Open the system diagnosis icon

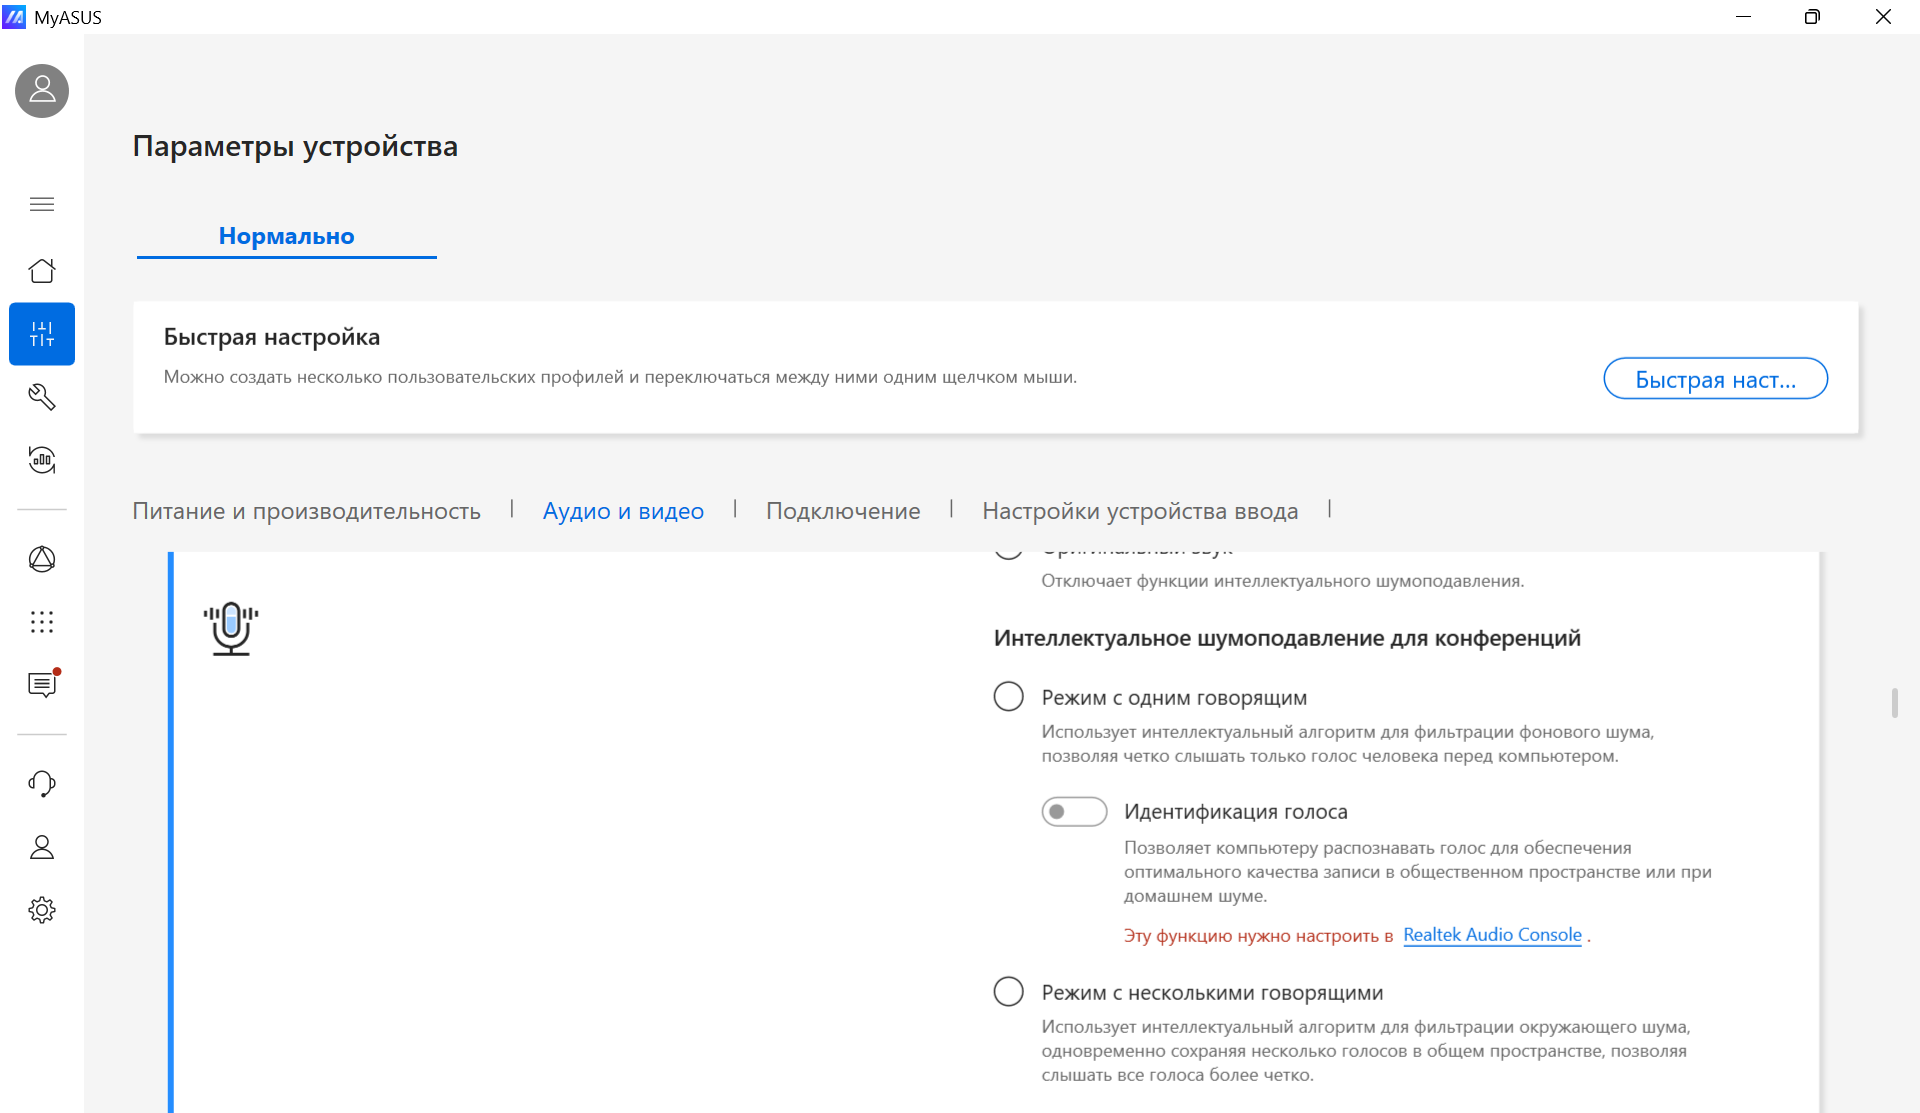point(42,460)
